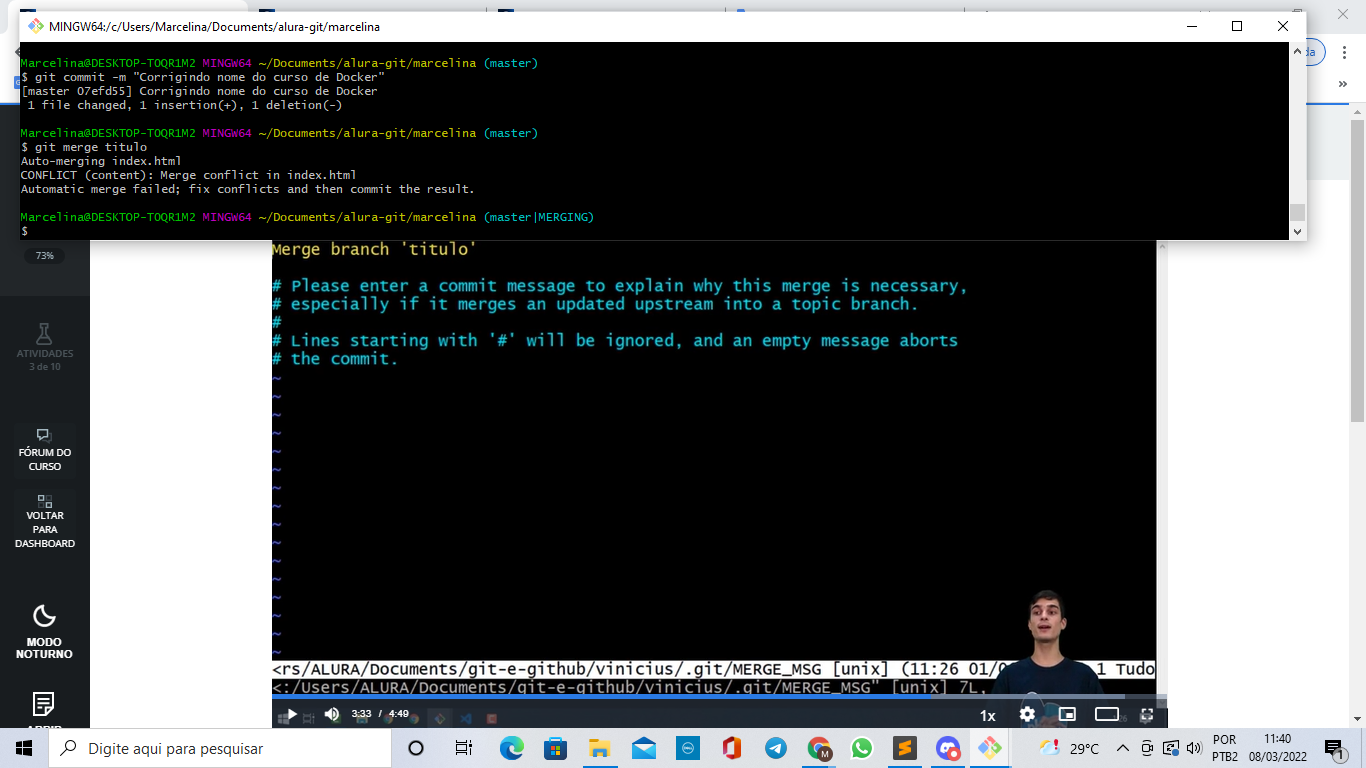Click the Windows Start button
This screenshot has width=1366, height=768.
coord(23,748)
